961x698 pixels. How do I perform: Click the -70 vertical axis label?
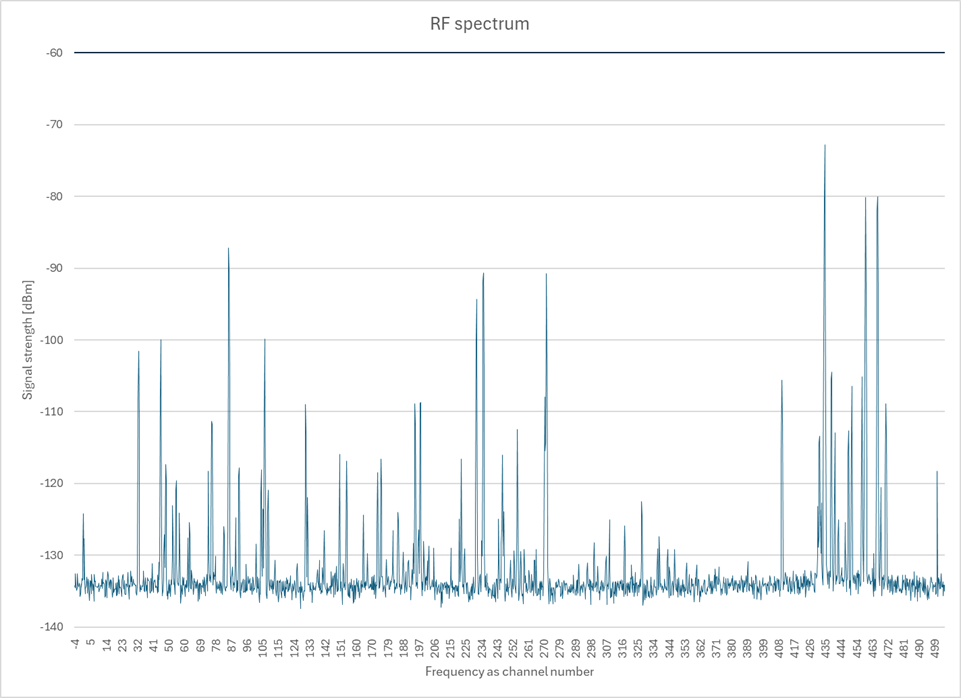[x=55, y=124]
